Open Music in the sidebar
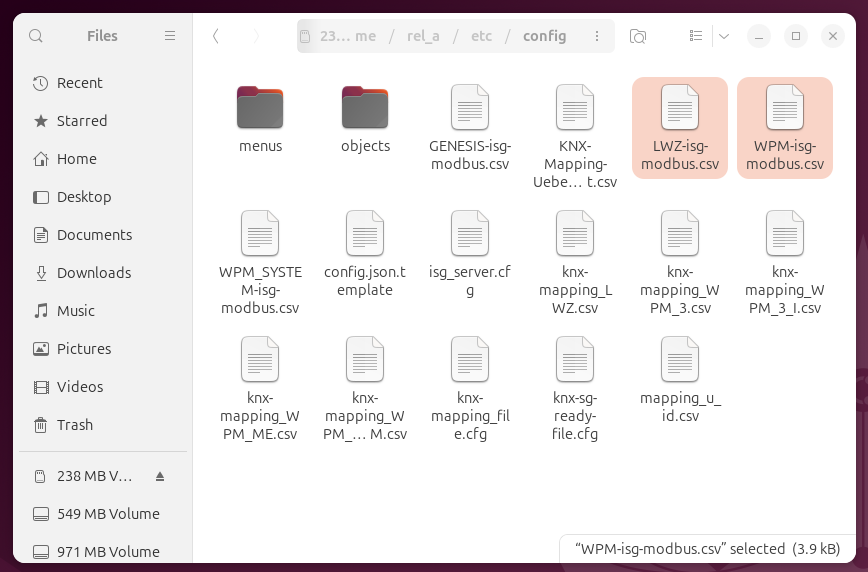868x572 pixels. (x=103, y=311)
